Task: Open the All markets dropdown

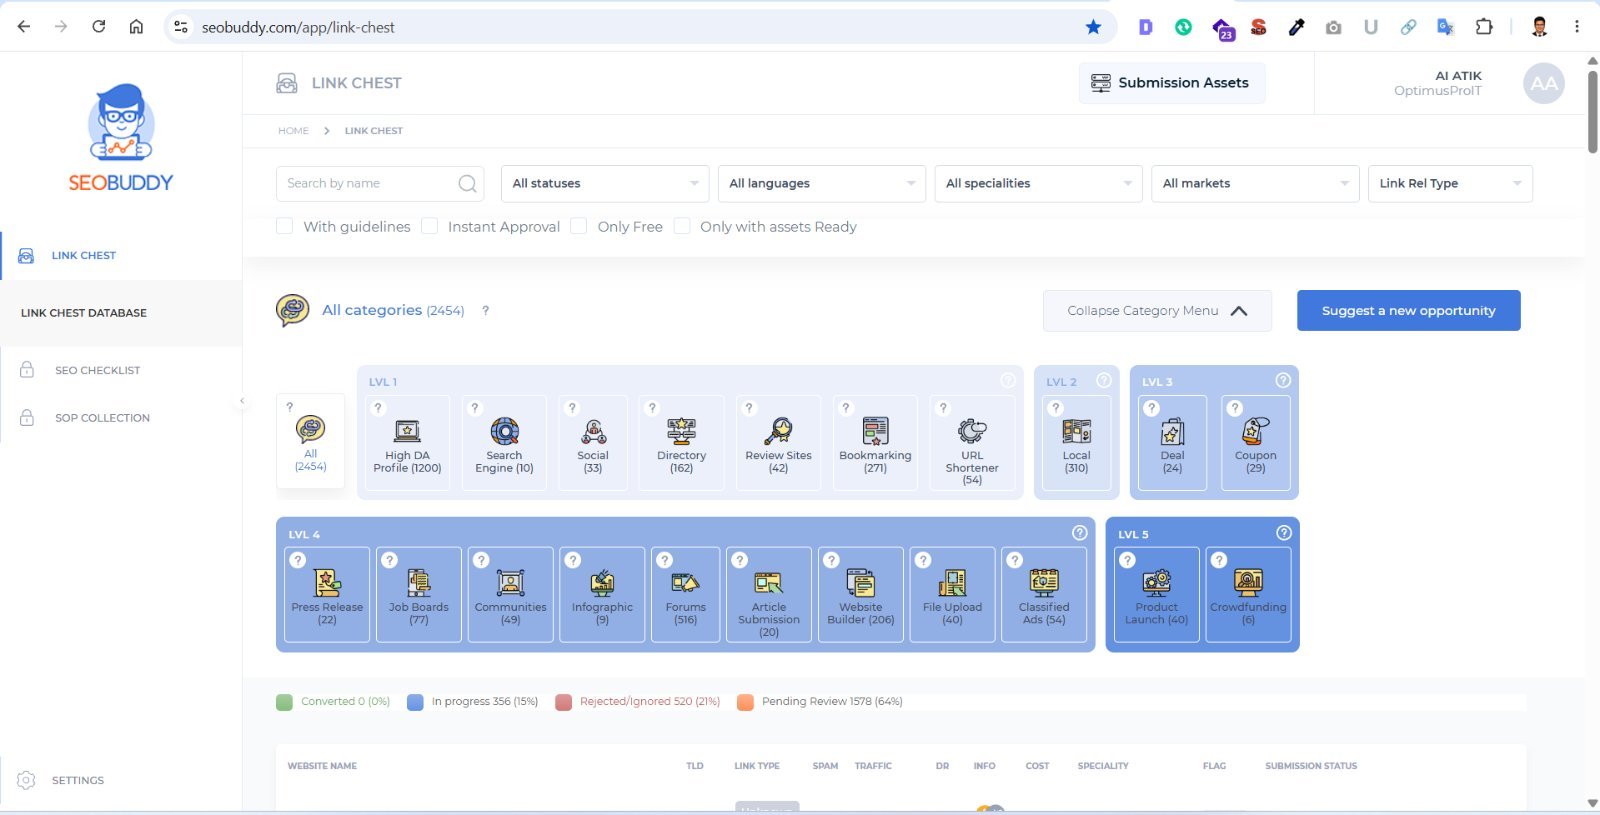Action: coord(1255,184)
